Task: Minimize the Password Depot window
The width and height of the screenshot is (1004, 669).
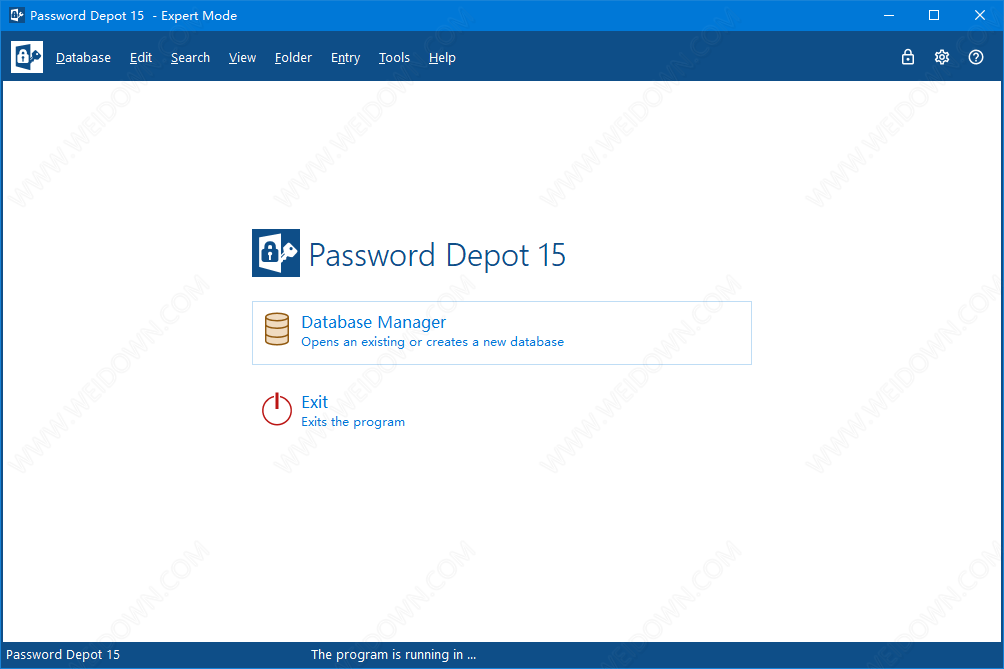Action: (x=889, y=15)
